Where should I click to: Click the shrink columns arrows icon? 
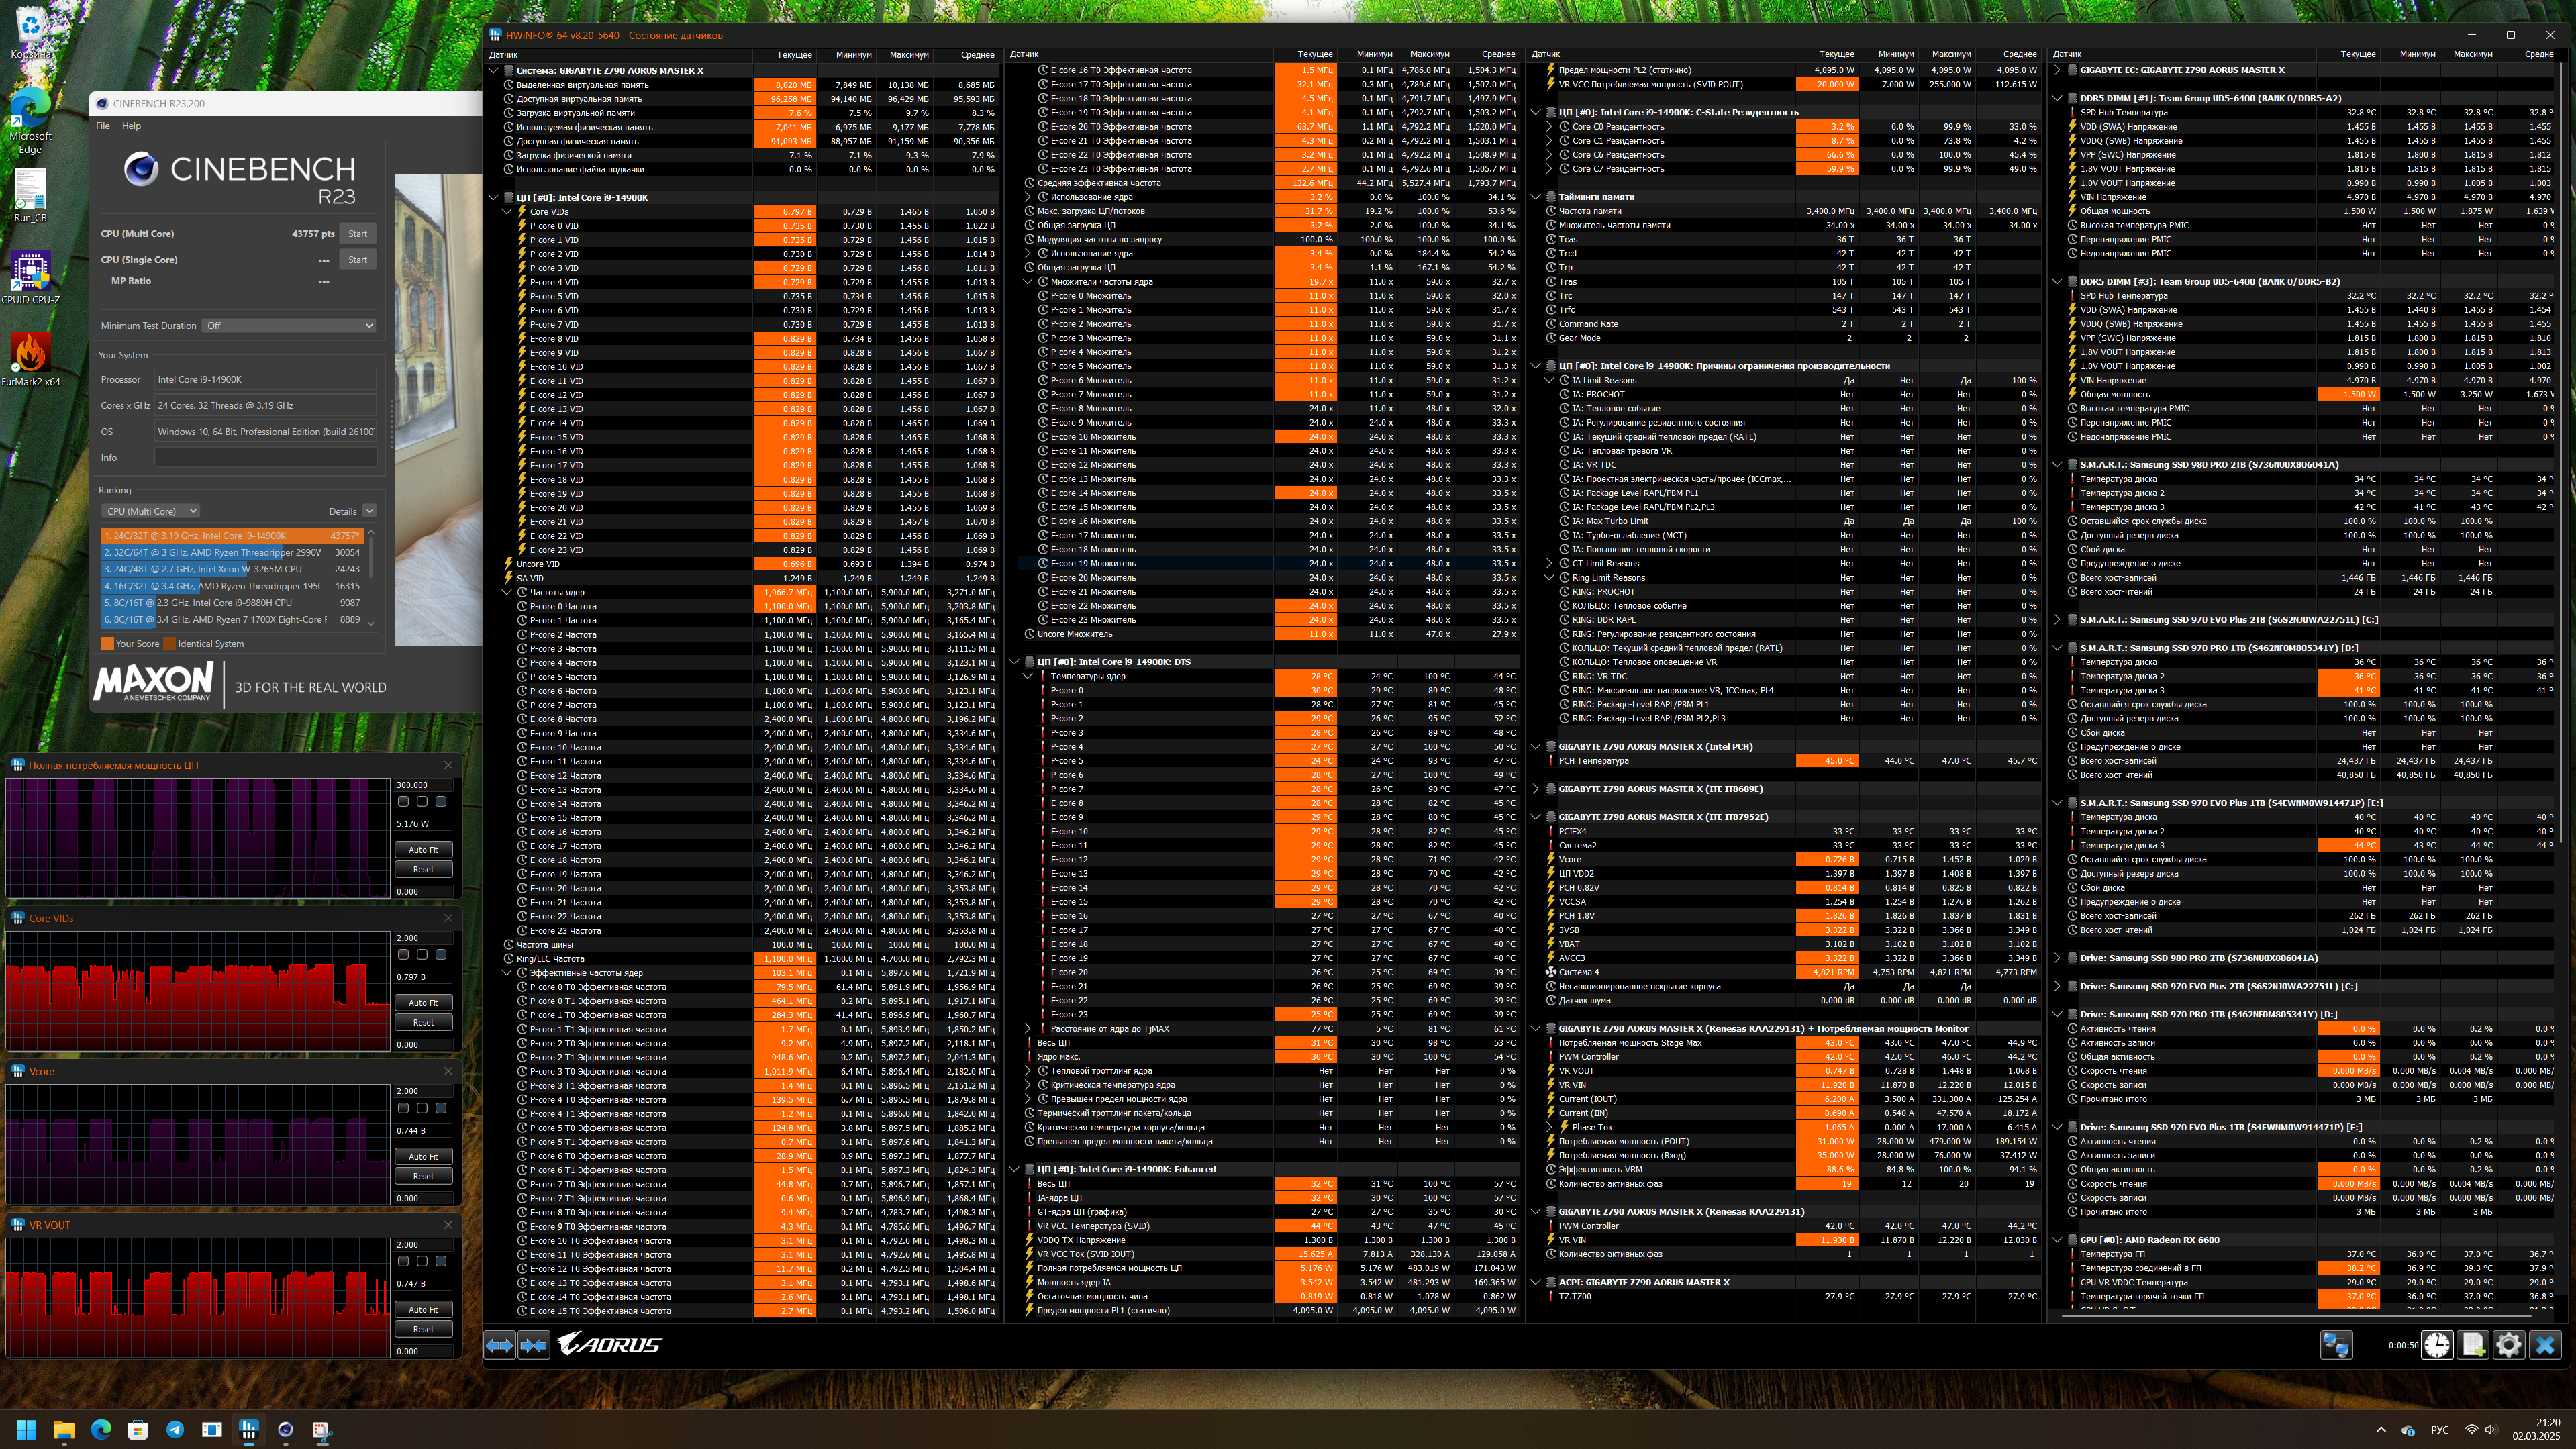[534, 1345]
